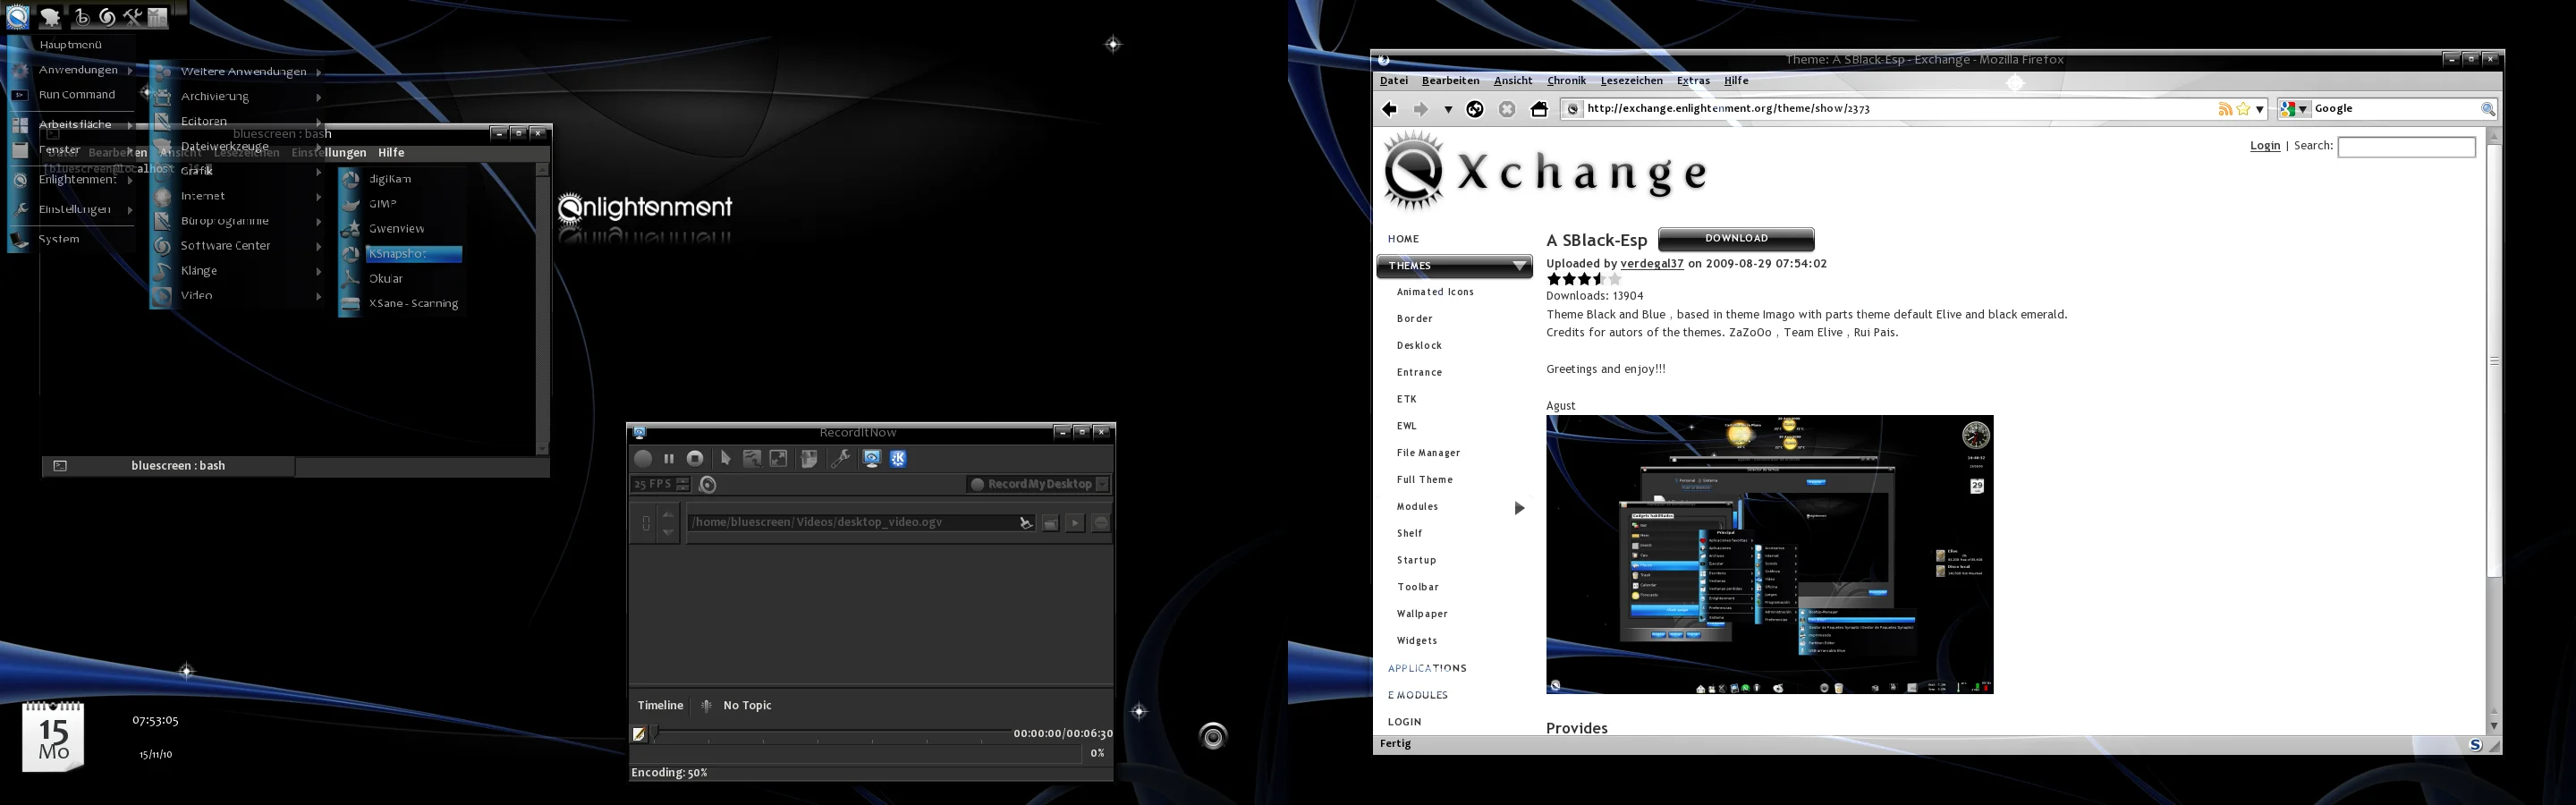Play the recorded video file in RecordItNow

point(1075,523)
